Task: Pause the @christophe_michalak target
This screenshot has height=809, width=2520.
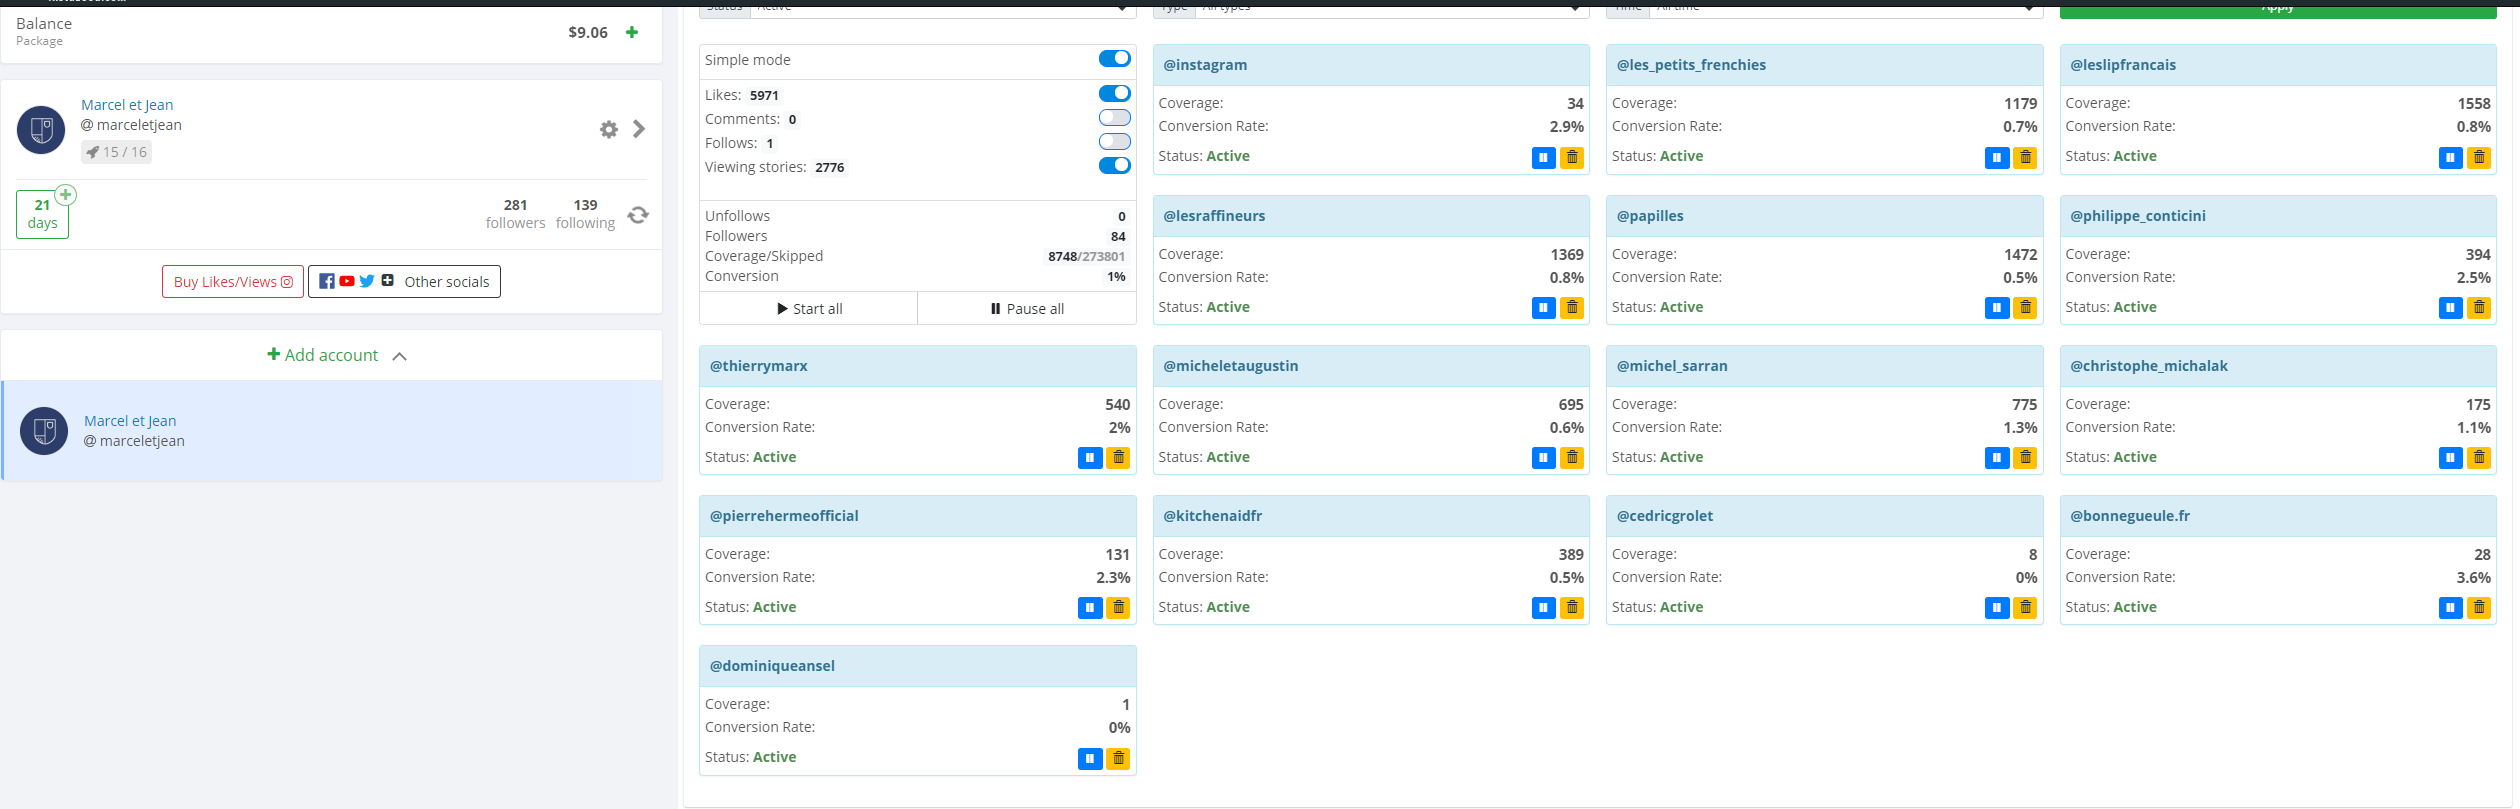Action: coord(2450,458)
